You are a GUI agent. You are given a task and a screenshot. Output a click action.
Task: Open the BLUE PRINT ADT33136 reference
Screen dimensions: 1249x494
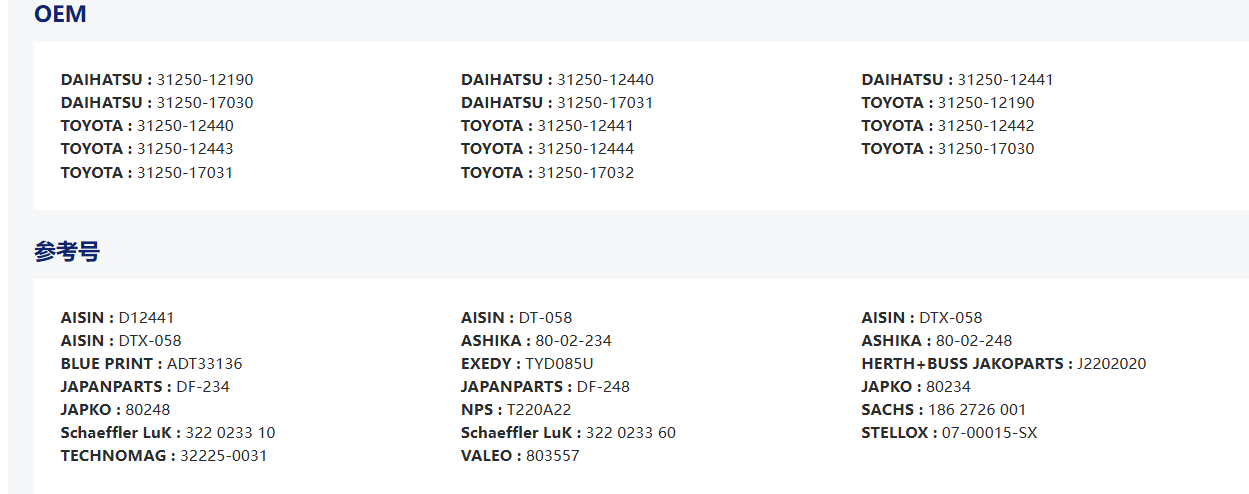(x=205, y=364)
